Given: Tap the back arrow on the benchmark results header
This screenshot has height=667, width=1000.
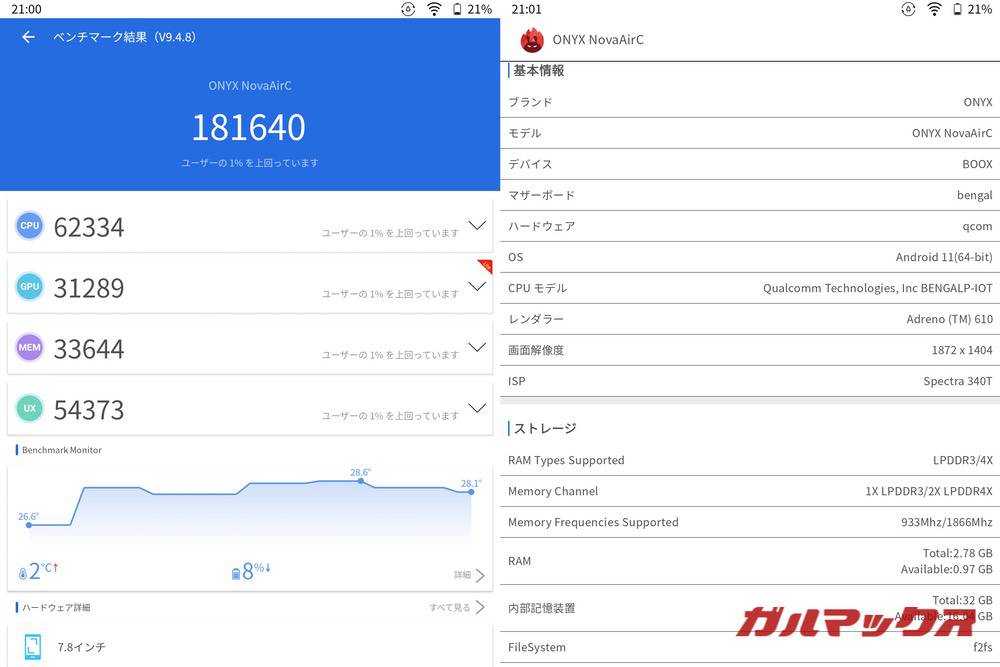Looking at the screenshot, I should [27, 36].
